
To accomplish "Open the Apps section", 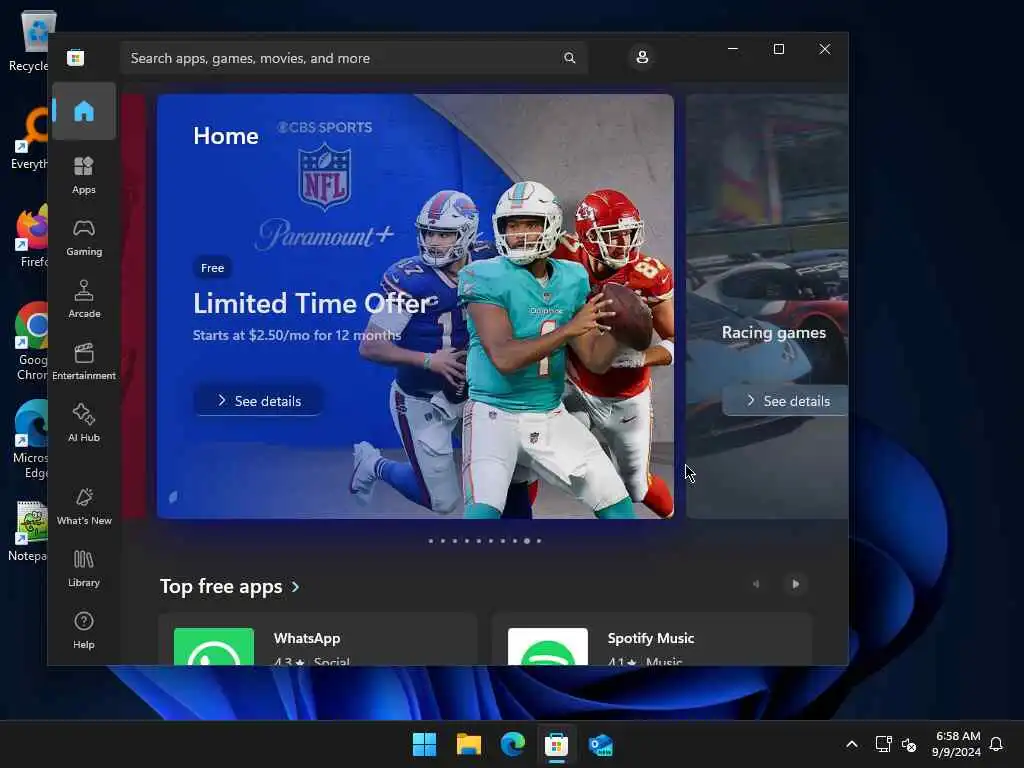I will 84,175.
